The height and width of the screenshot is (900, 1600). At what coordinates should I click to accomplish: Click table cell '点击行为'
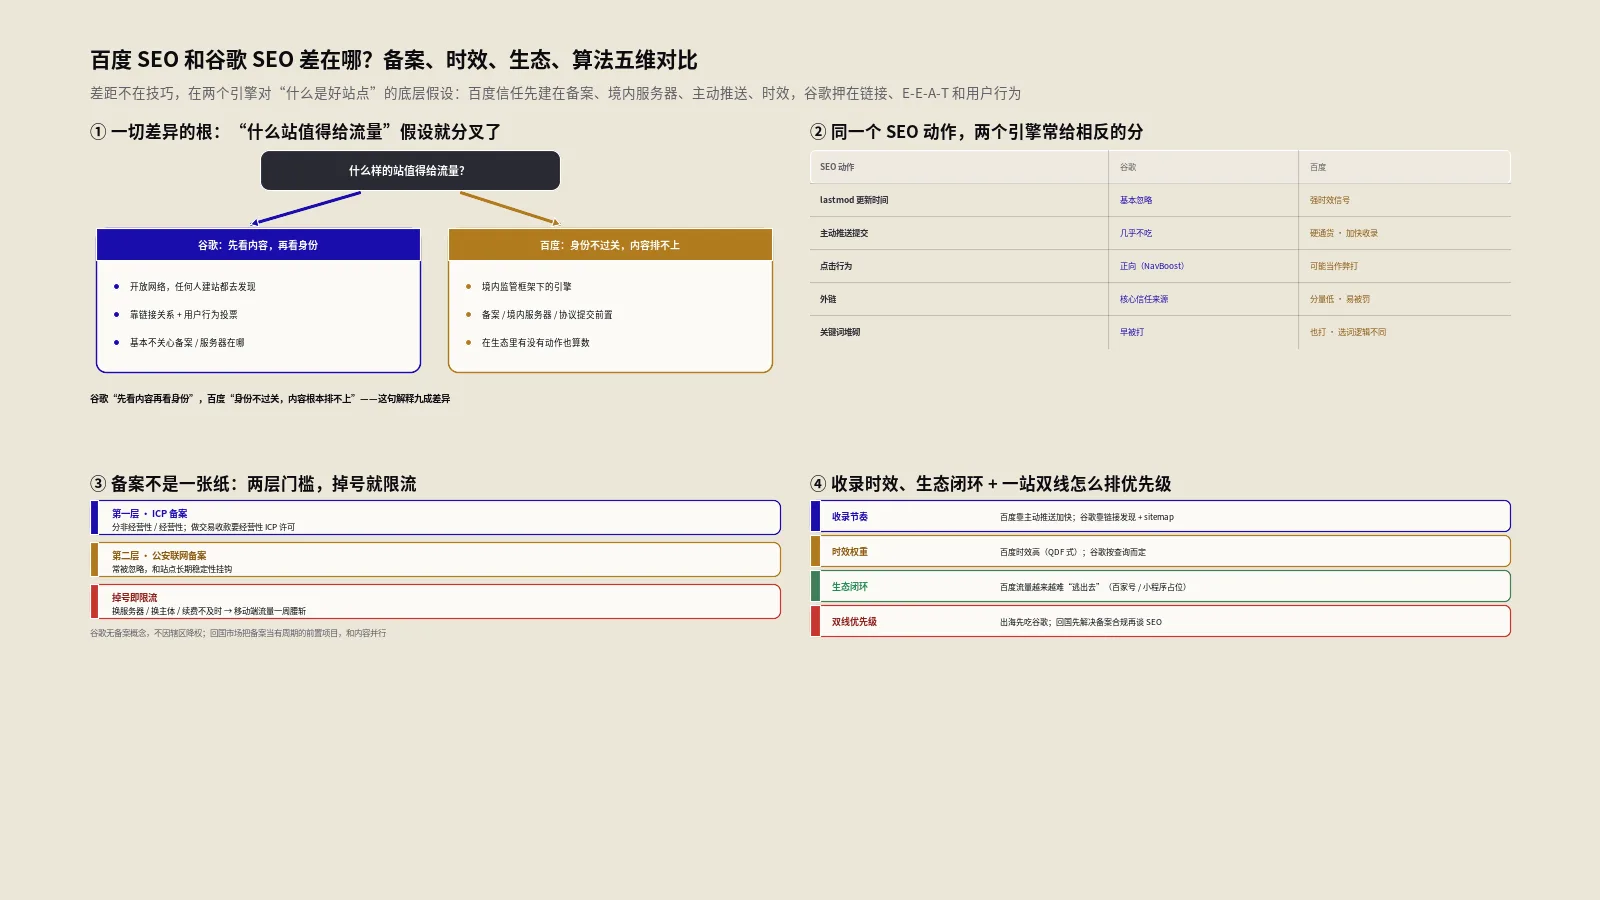836,266
